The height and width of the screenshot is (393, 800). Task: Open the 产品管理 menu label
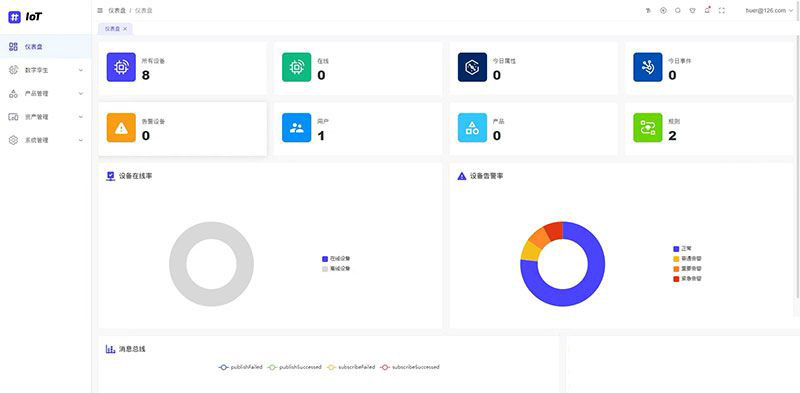(x=36, y=94)
